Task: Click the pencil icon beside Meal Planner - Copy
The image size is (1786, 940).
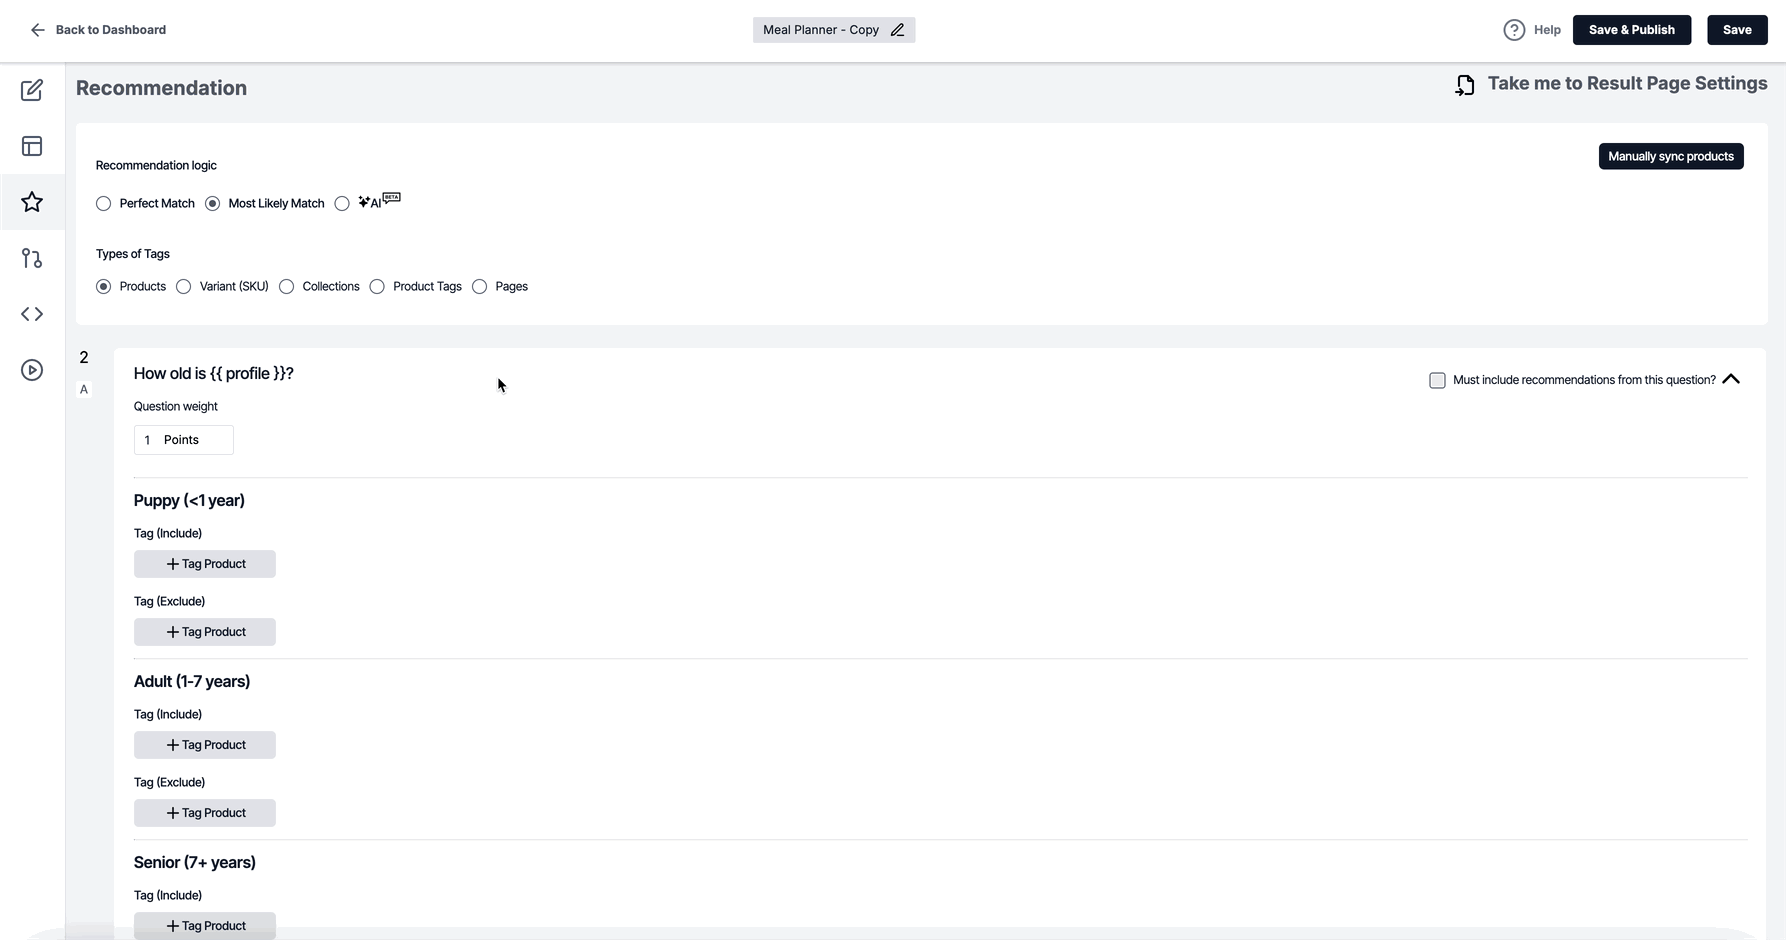Action: pyautogui.click(x=898, y=30)
